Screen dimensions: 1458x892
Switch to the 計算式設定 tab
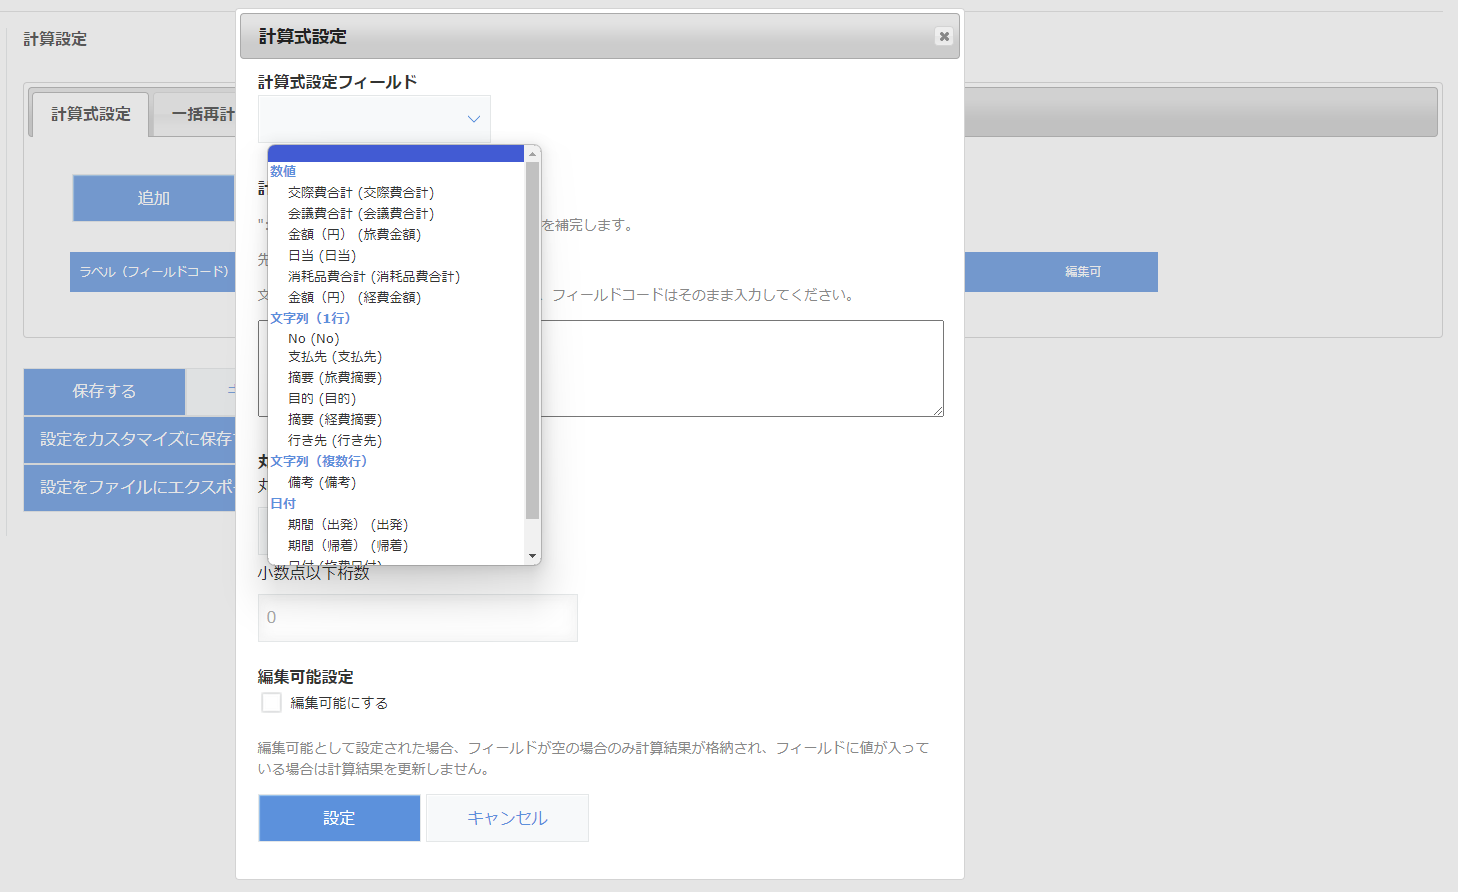click(x=88, y=114)
